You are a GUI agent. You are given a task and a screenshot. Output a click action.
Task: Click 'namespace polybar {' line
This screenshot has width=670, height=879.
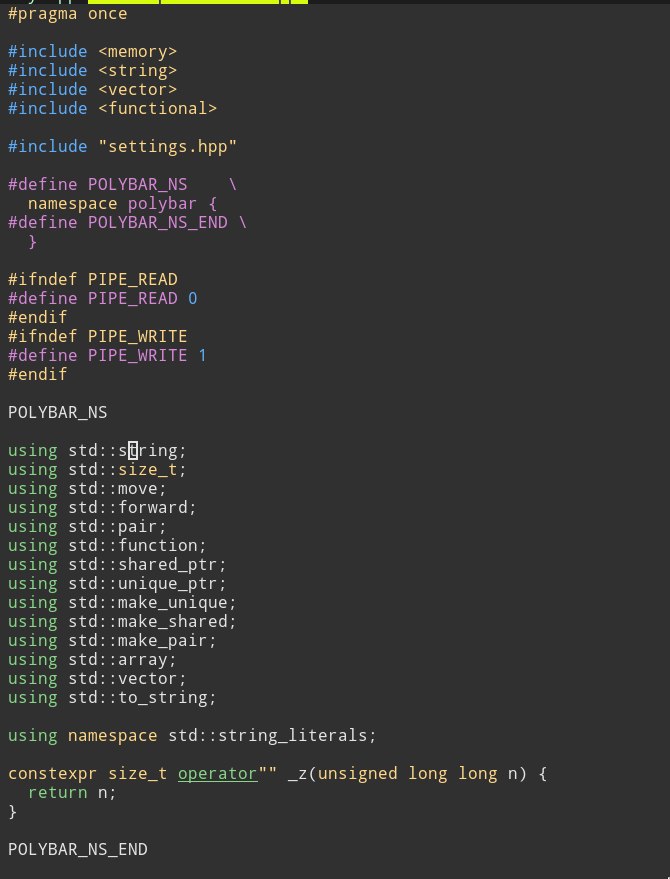122,203
